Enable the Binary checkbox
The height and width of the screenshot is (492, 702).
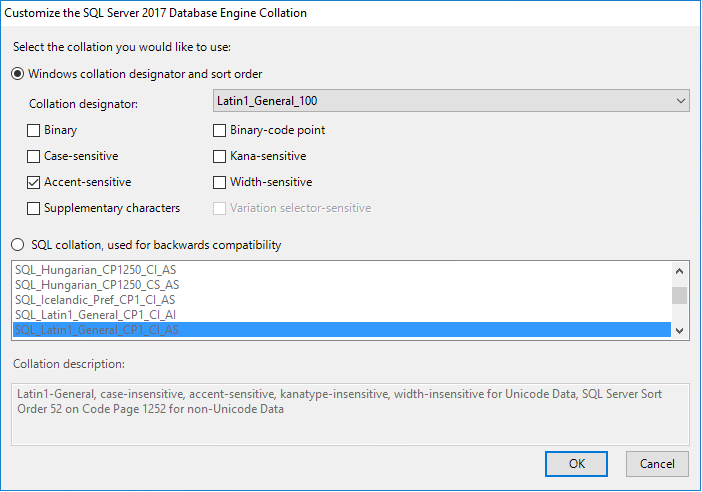(x=35, y=130)
